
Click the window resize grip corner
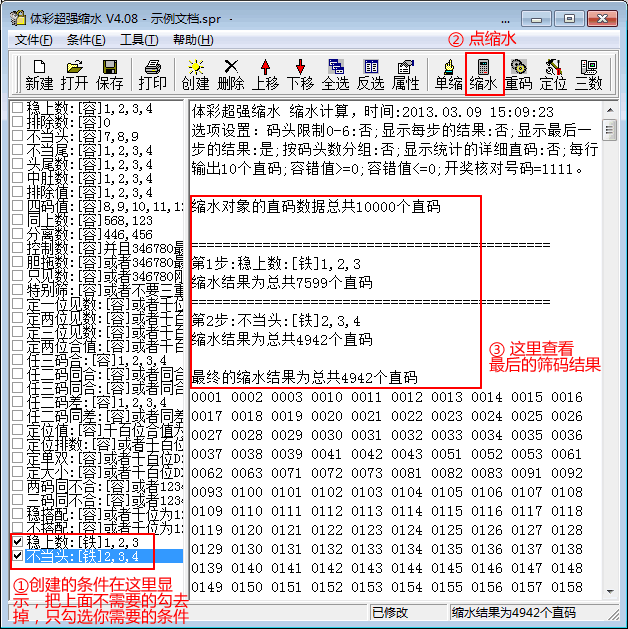[x=614, y=614]
